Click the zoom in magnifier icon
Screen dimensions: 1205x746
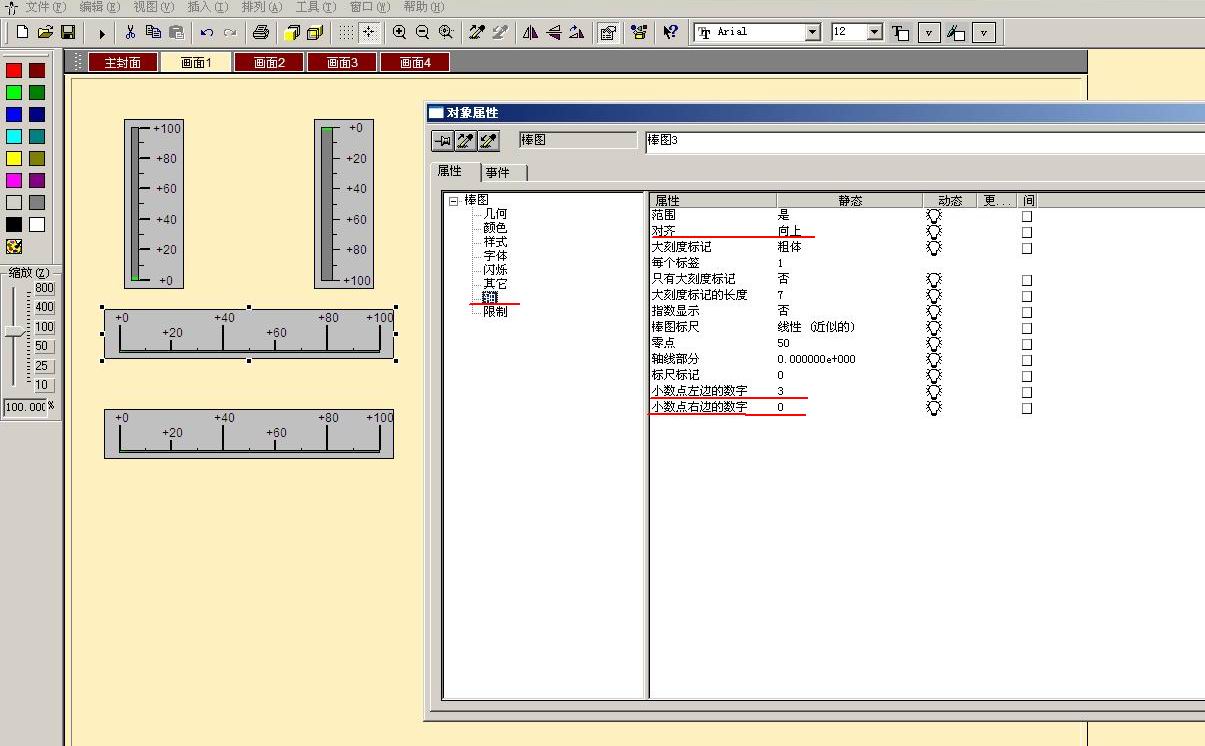(x=400, y=33)
